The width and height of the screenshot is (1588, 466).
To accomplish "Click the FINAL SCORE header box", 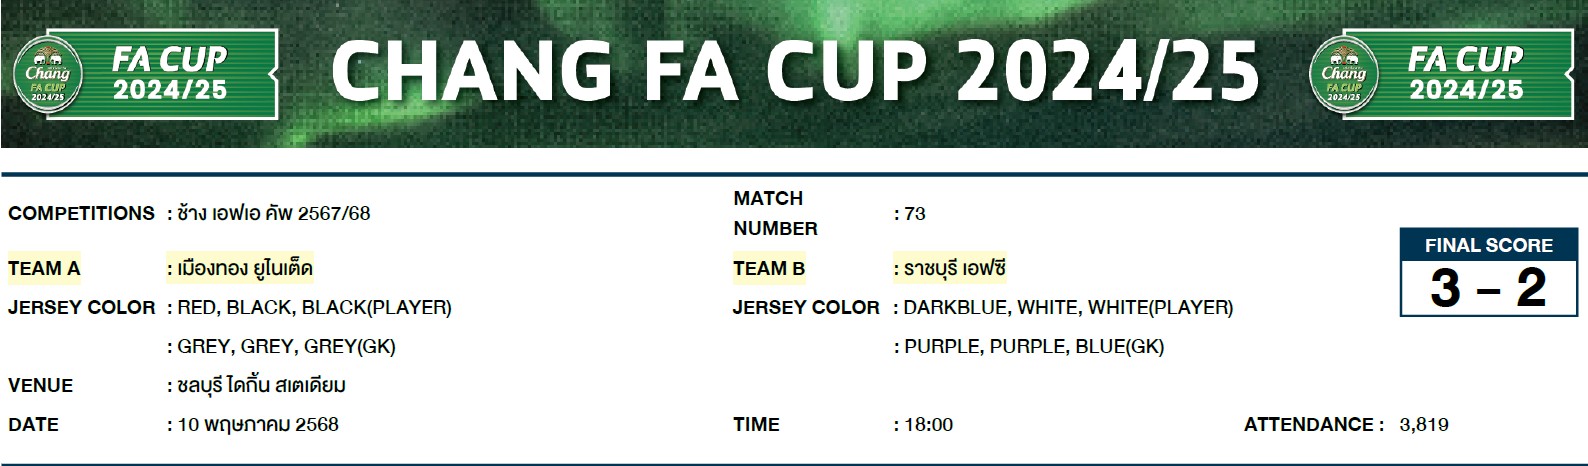I will (x=1489, y=245).
